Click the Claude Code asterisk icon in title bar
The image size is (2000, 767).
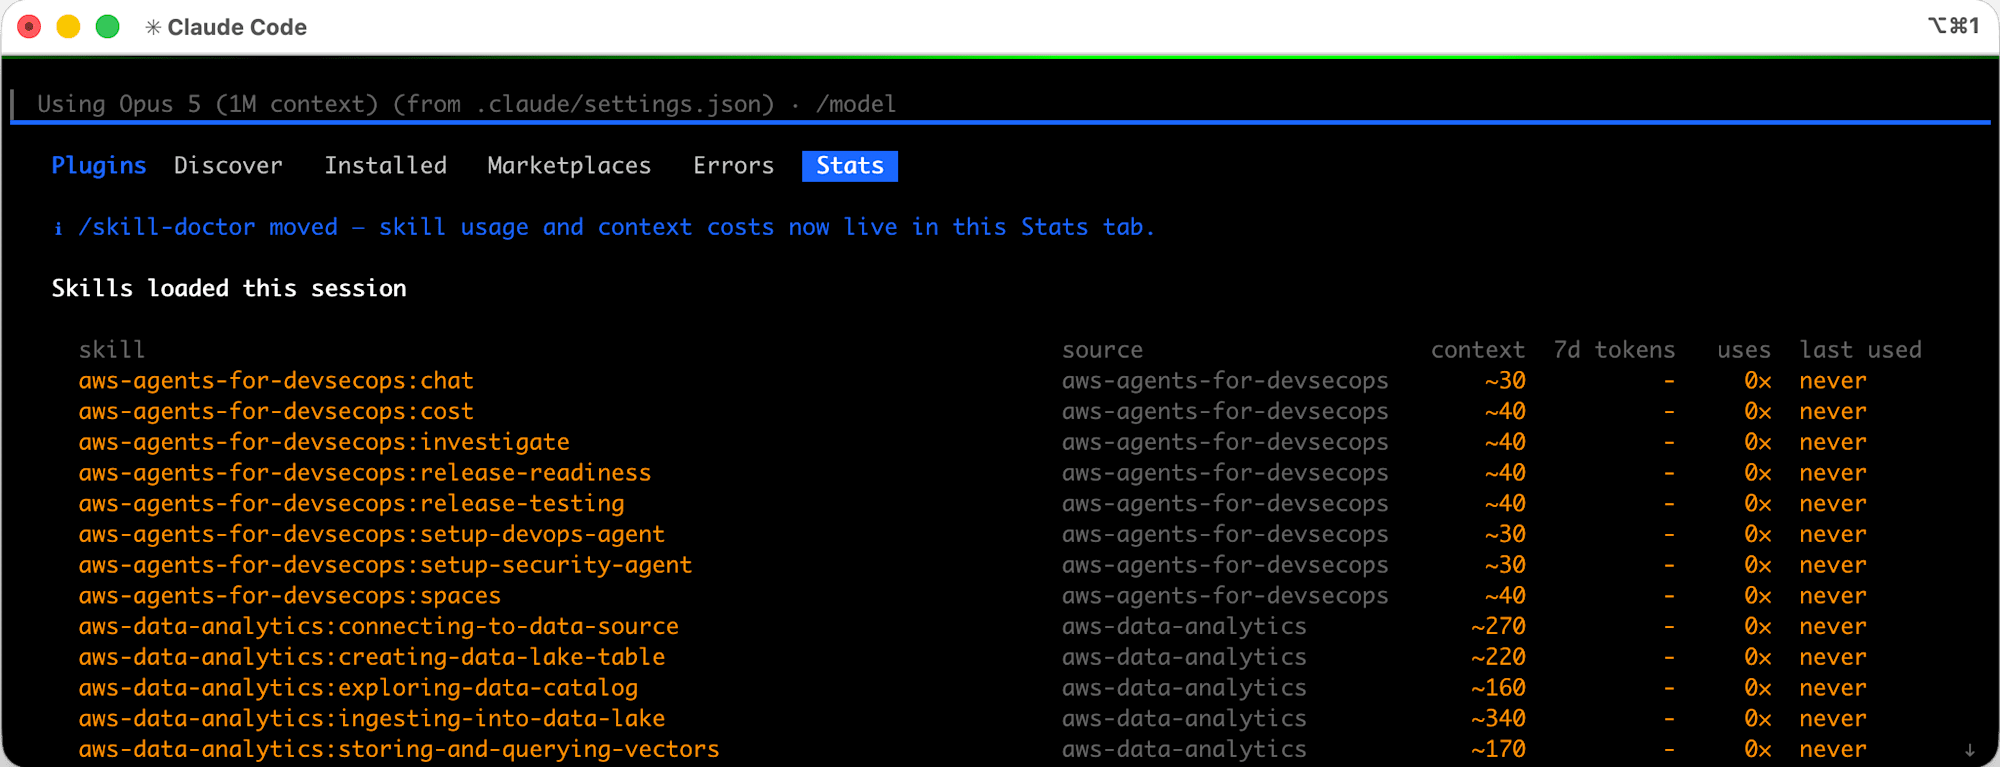(x=153, y=27)
